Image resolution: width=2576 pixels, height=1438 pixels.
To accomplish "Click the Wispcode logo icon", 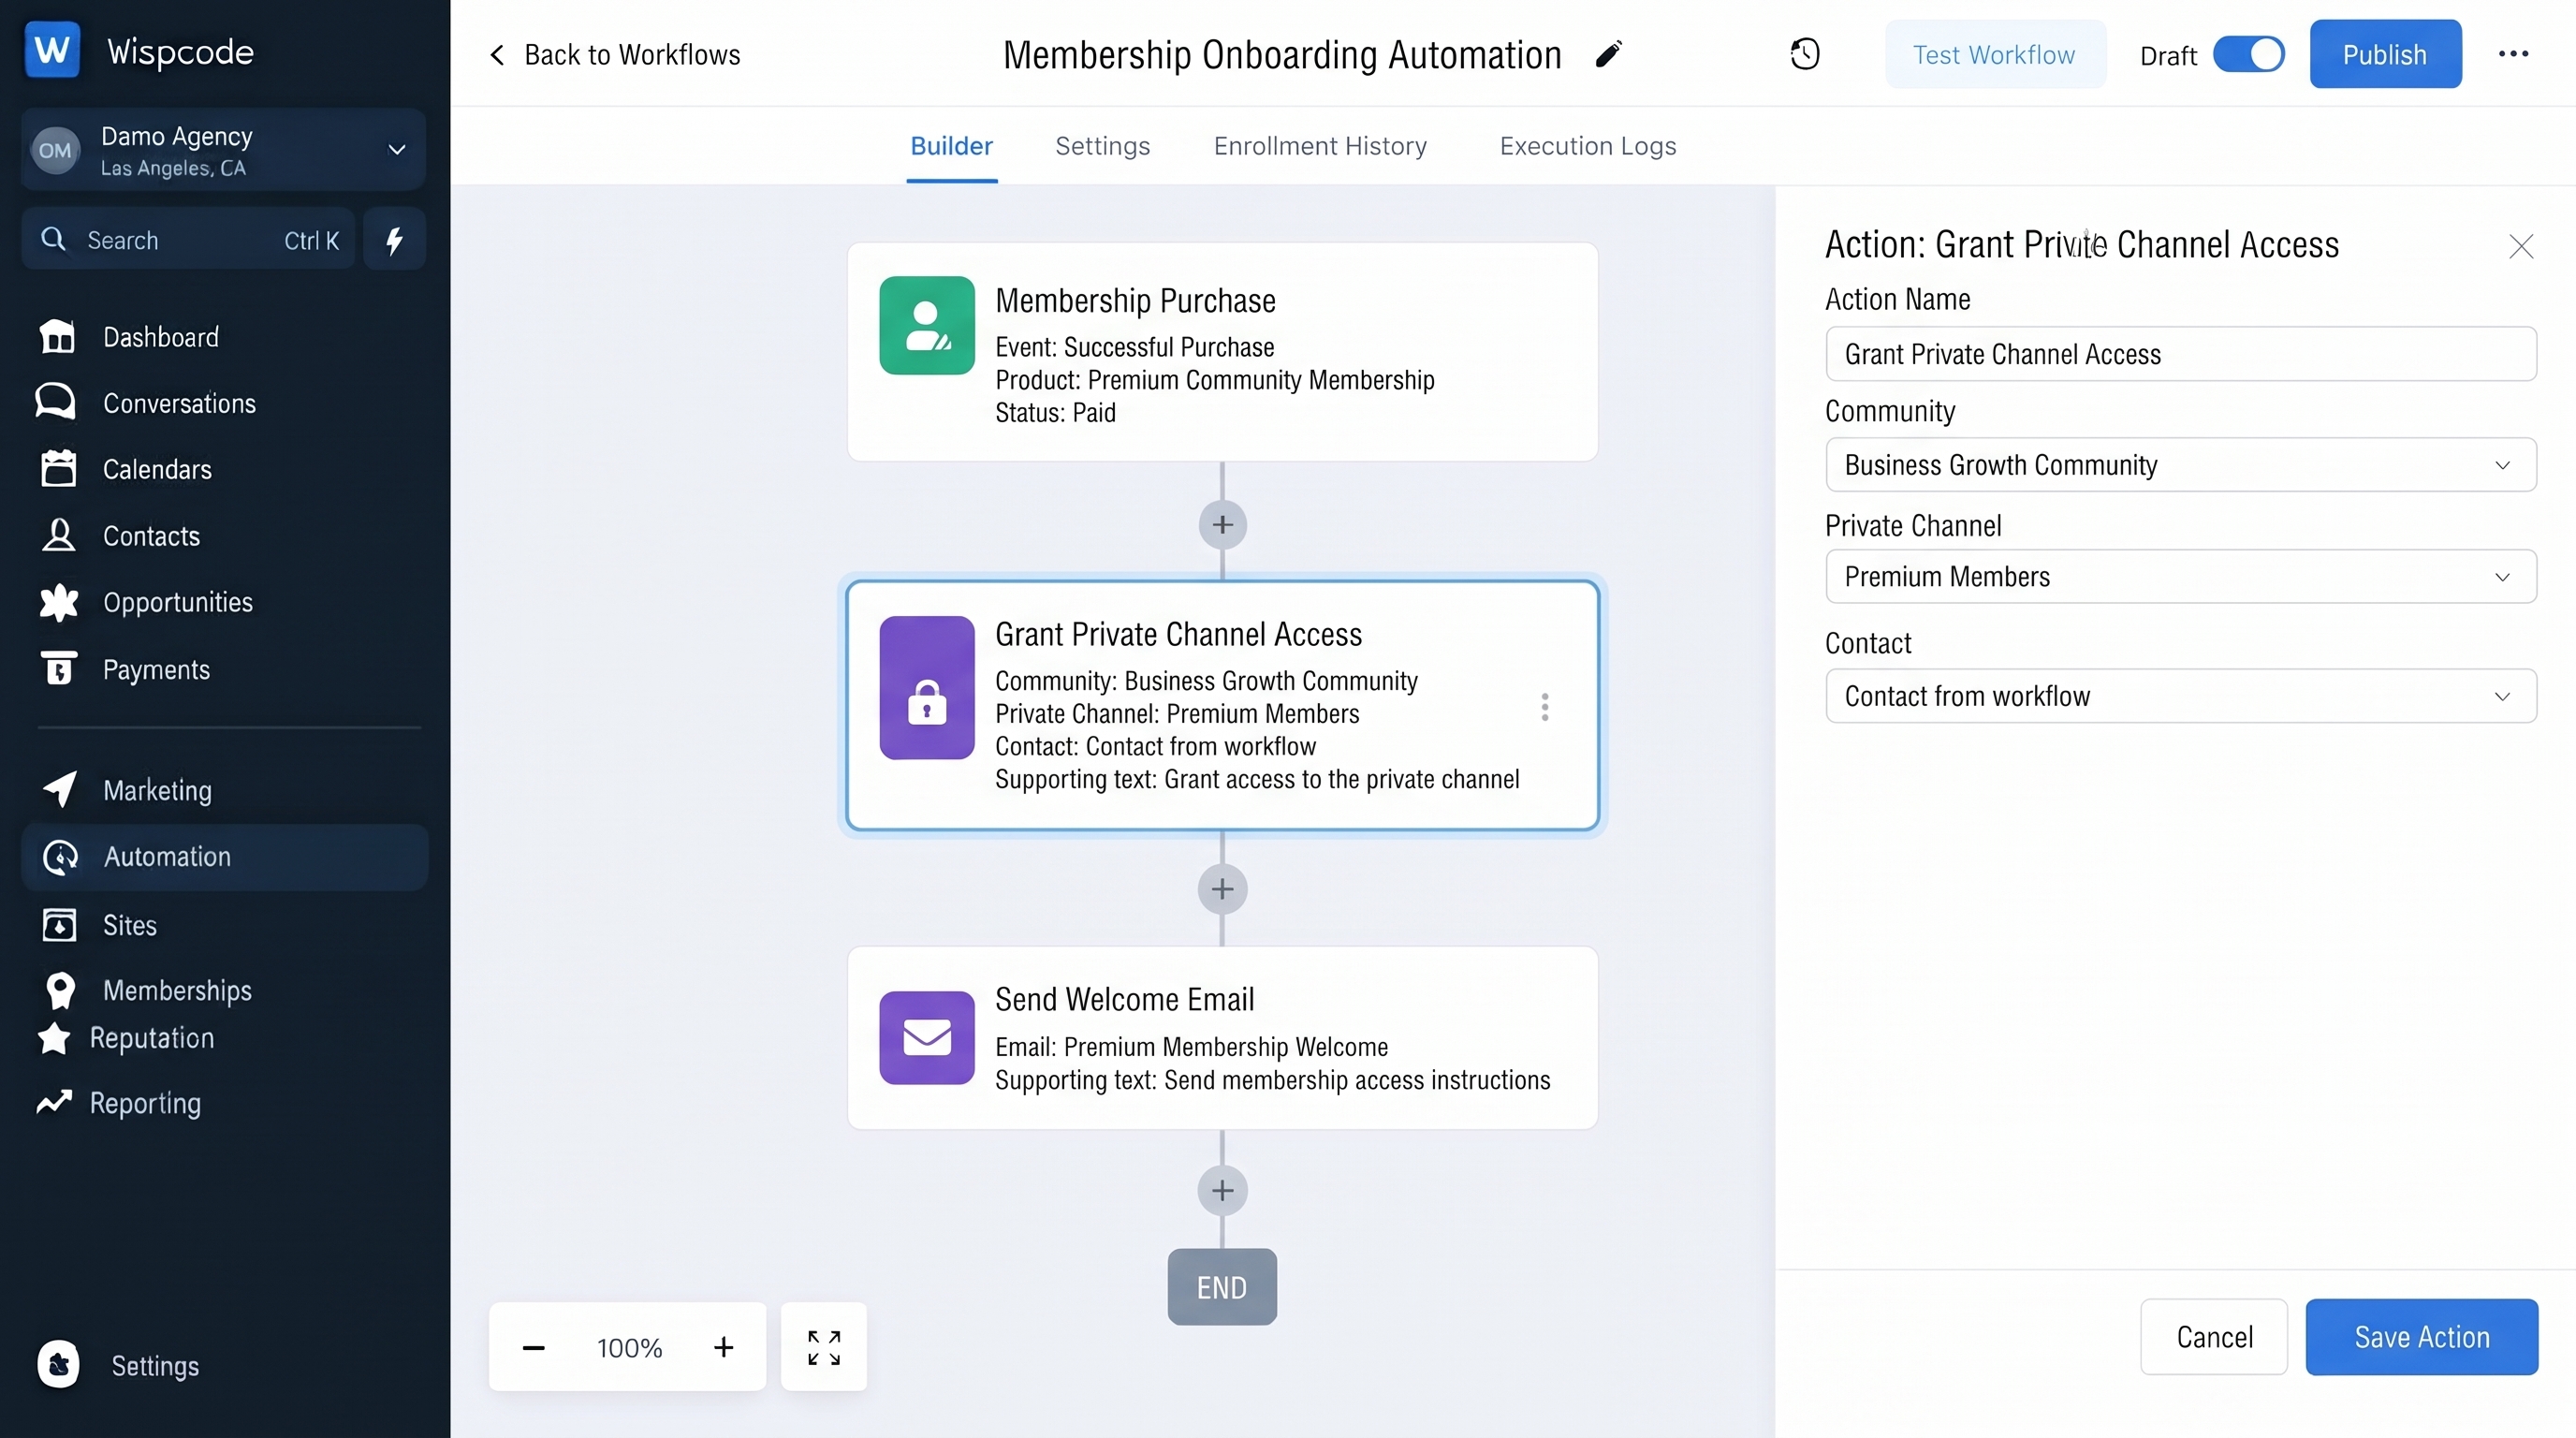I will (x=52, y=50).
